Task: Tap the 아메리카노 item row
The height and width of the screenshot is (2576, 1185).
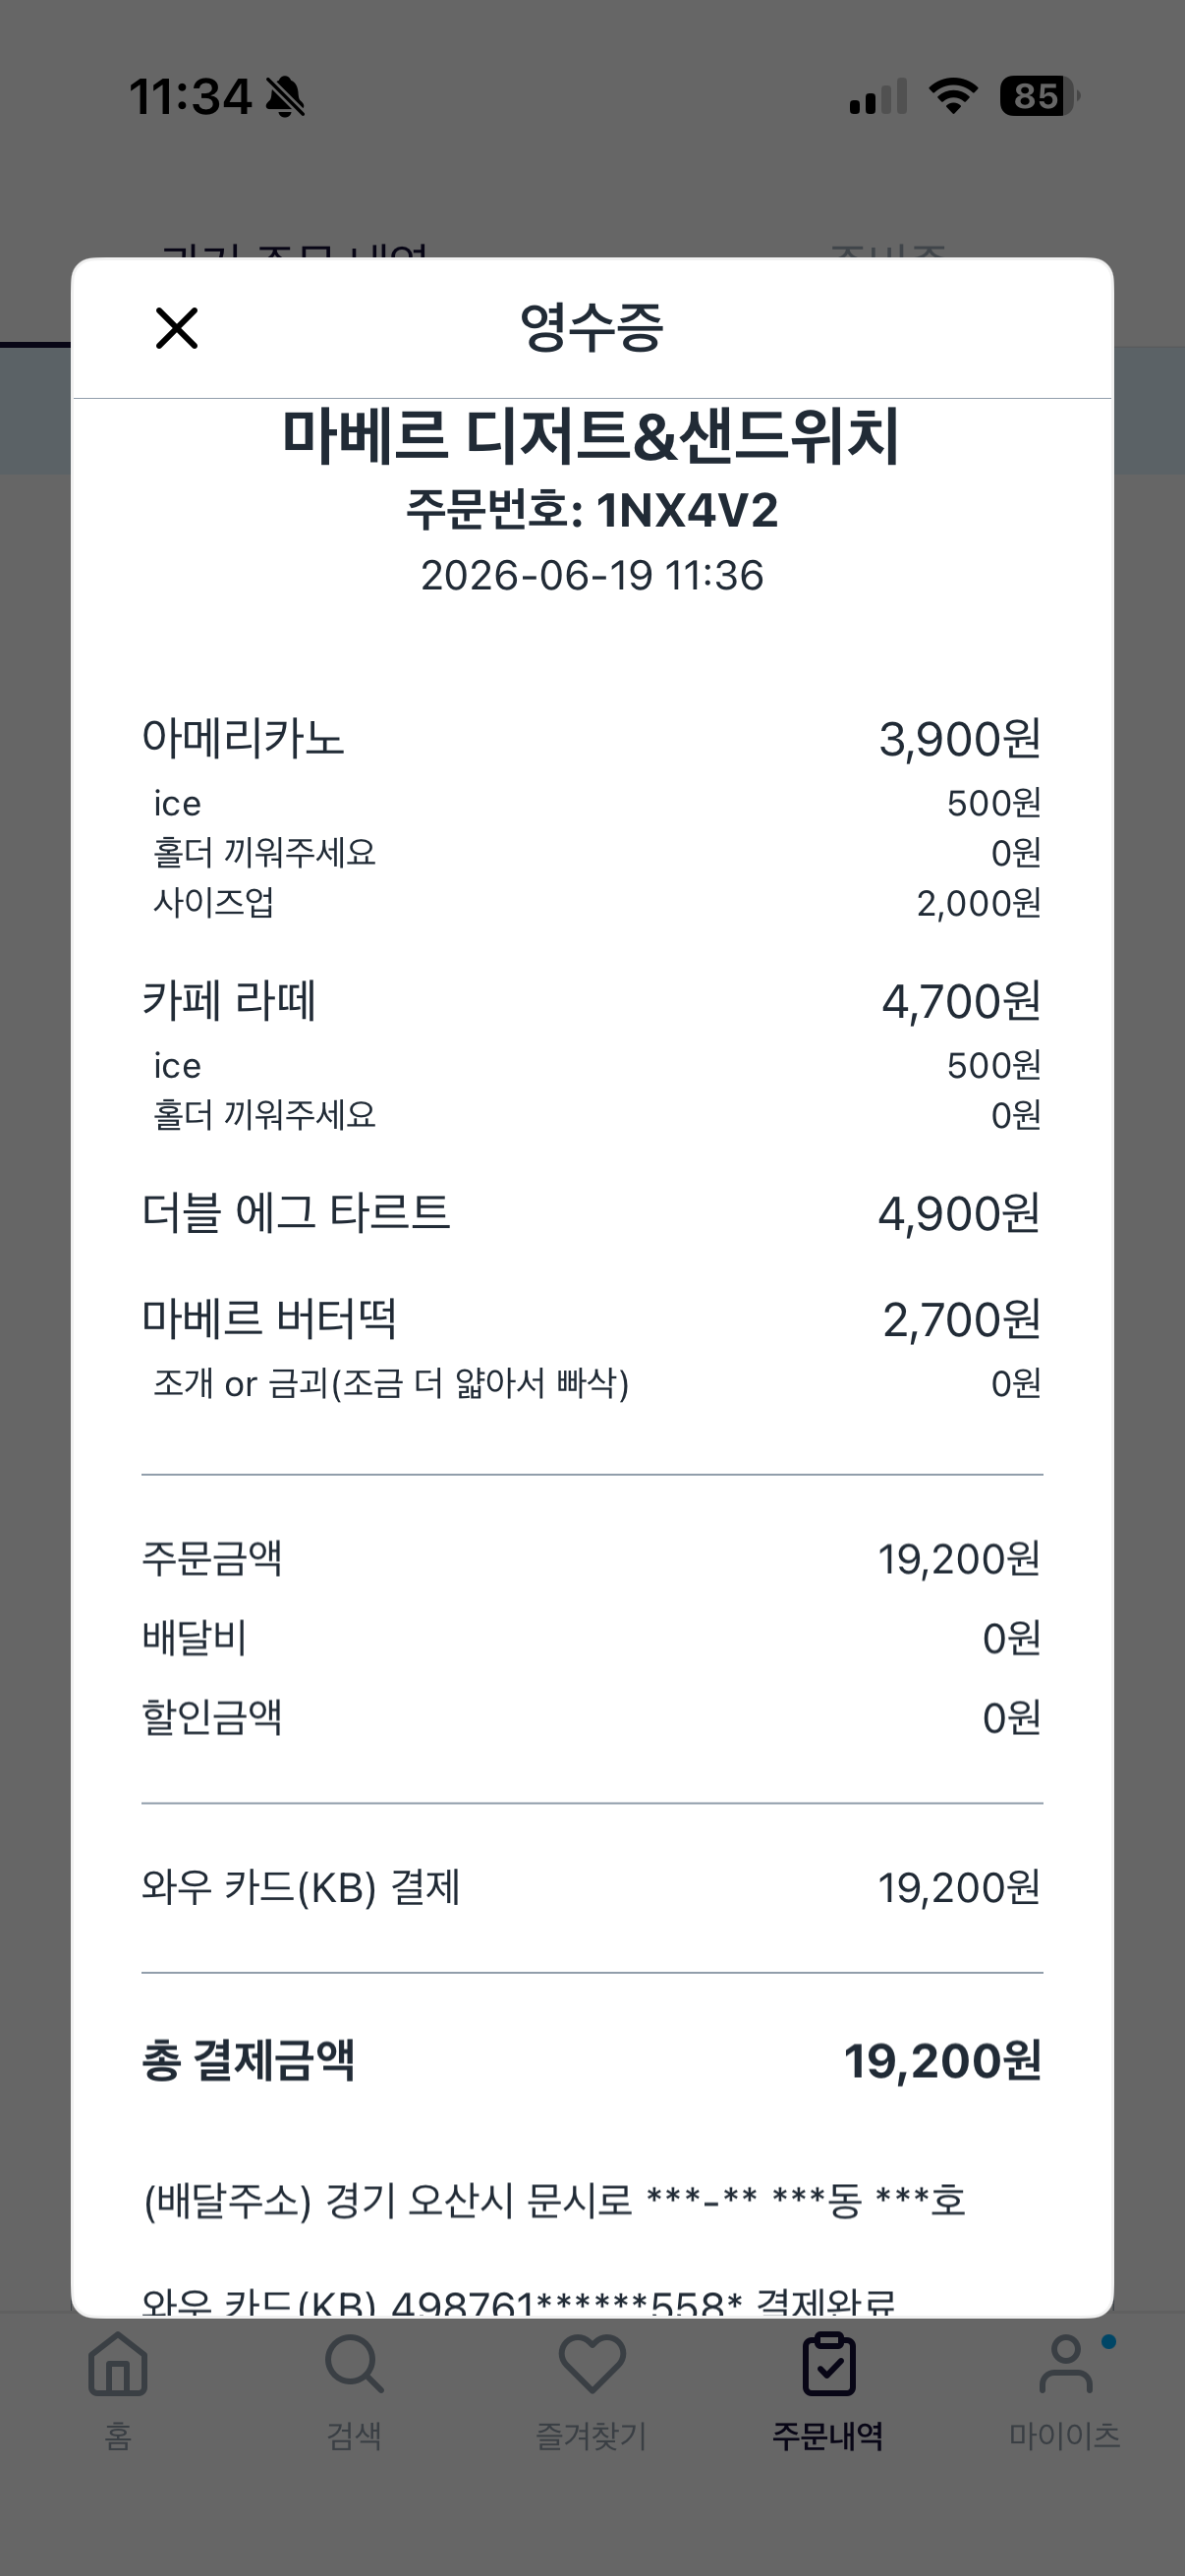Action: (x=592, y=739)
